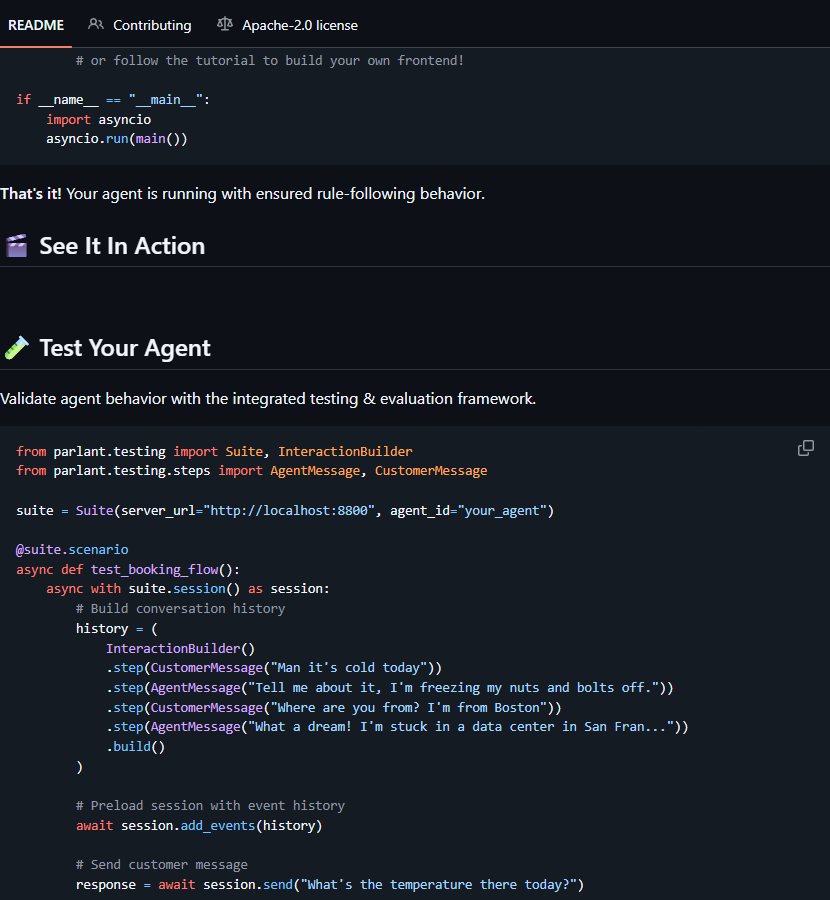Click the session.add_events(history) call
The image size is (830, 900).
point(222,825)
